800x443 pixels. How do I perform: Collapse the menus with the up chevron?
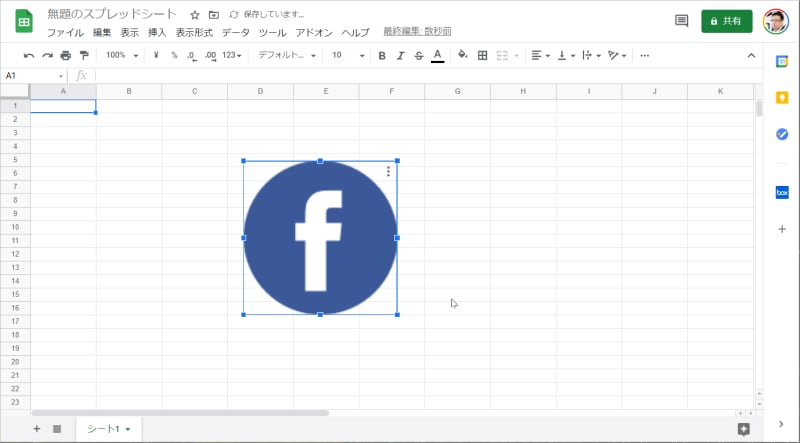pos(751,55)
